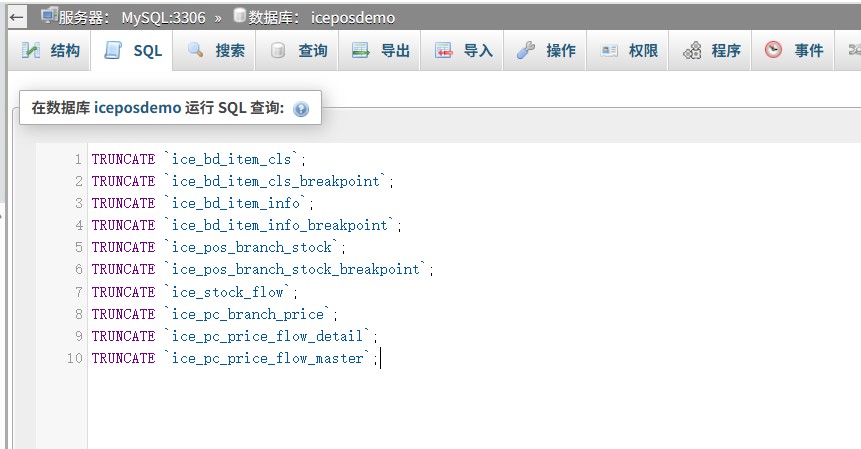
Task: Open the Routines (程序) tab
Action: [x=710, y=50]
